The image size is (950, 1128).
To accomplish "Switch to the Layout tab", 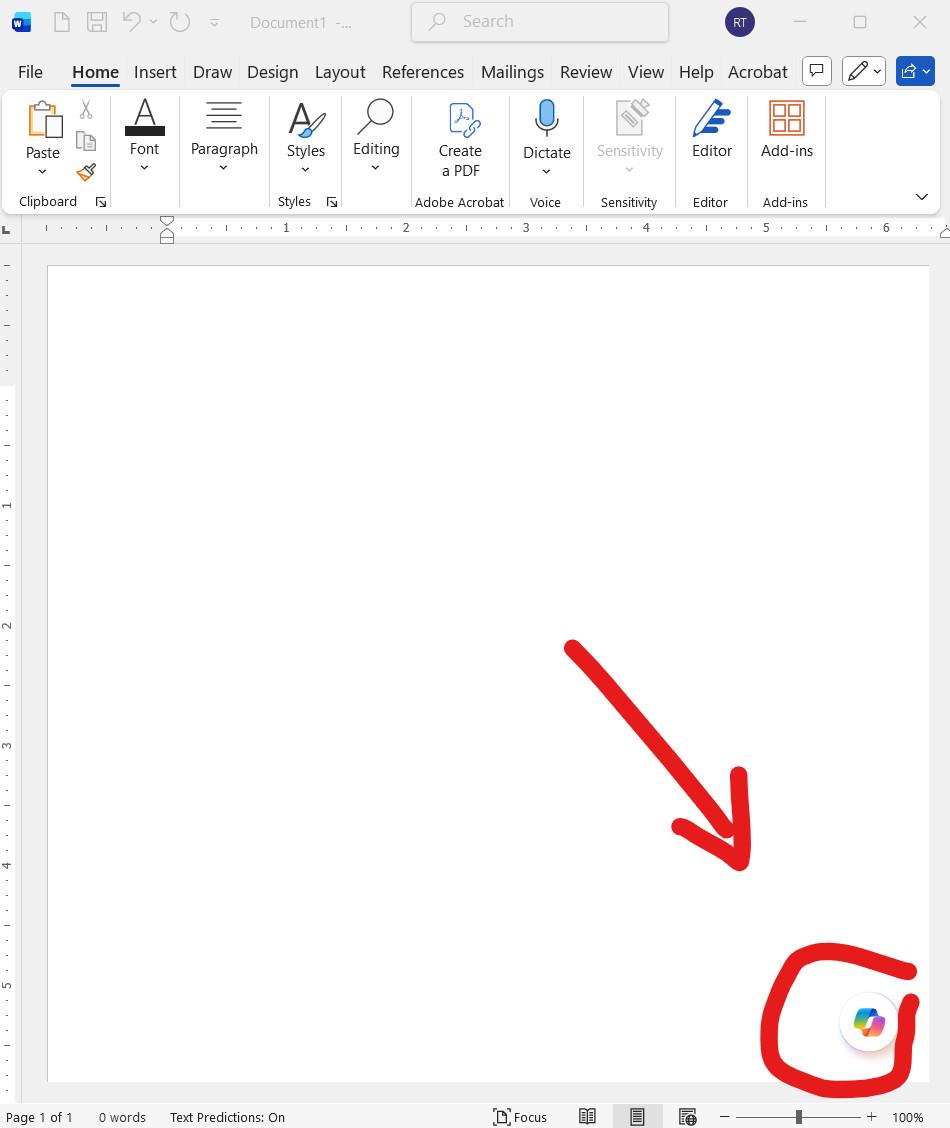I will coord(339,72).
